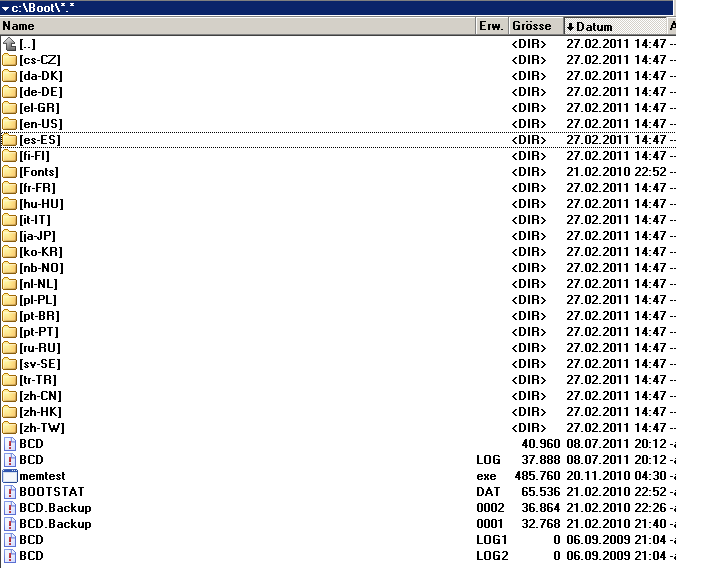Click the Fonts date 21.02.2010 22:52
Screen dimensions: 720x568
click(616, 172)
